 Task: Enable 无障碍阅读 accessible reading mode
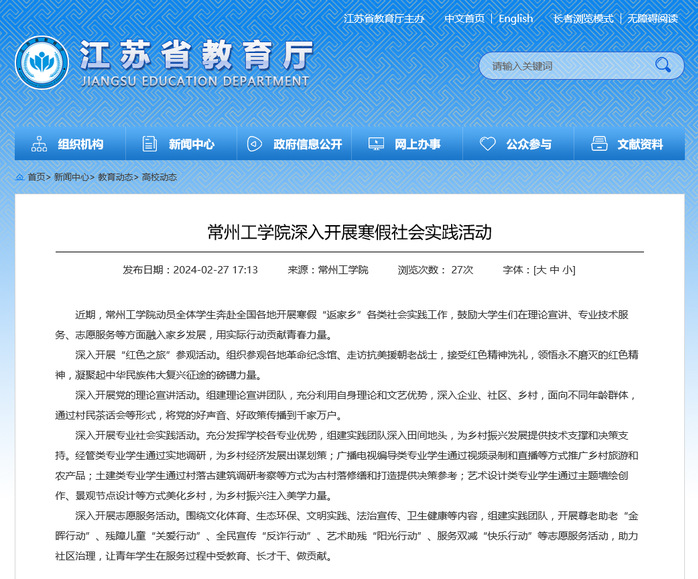click(x=652, y=18)
